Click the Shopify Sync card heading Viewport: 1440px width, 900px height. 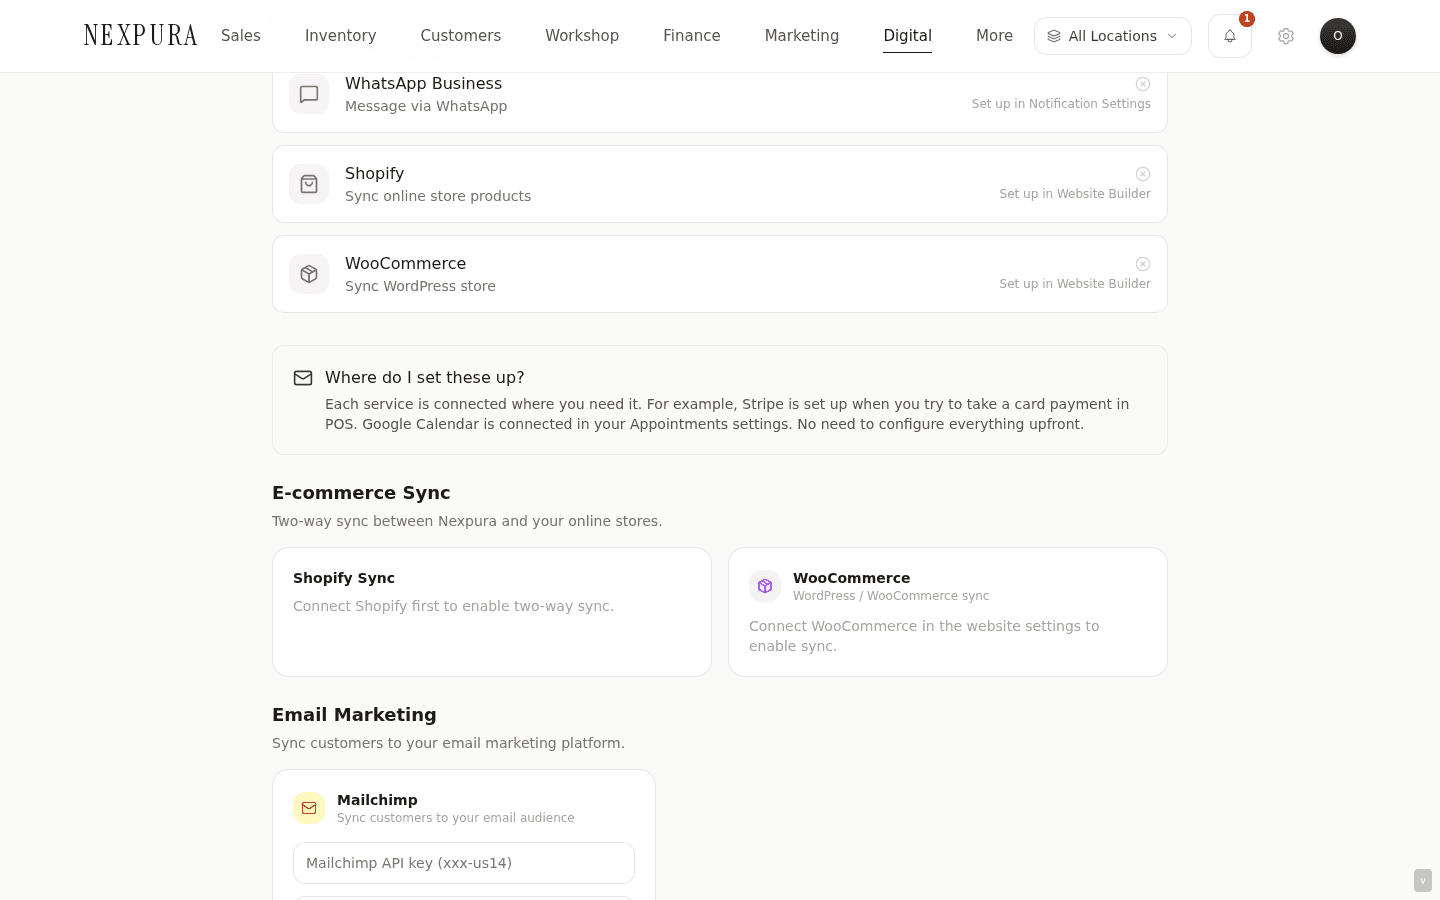344,578
